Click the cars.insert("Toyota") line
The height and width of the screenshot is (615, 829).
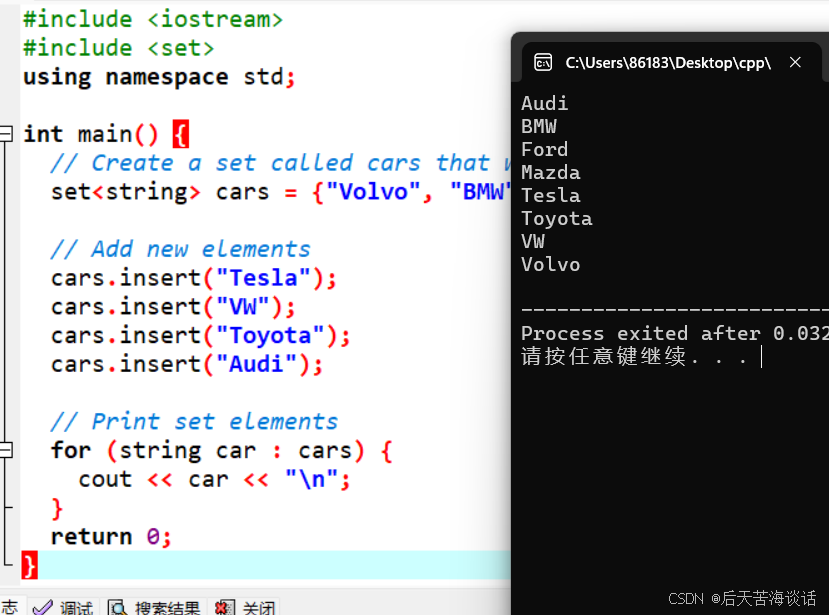[x=200, y=336]
